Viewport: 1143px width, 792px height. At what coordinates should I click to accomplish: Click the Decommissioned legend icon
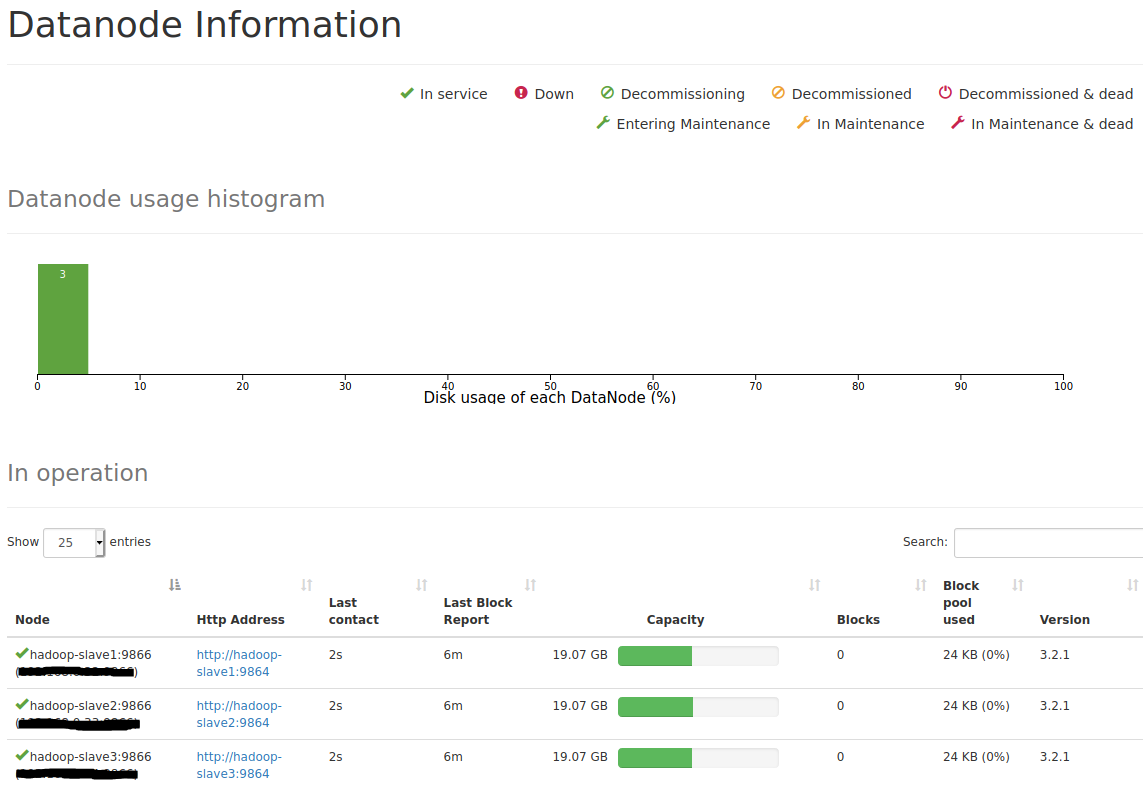778,93
